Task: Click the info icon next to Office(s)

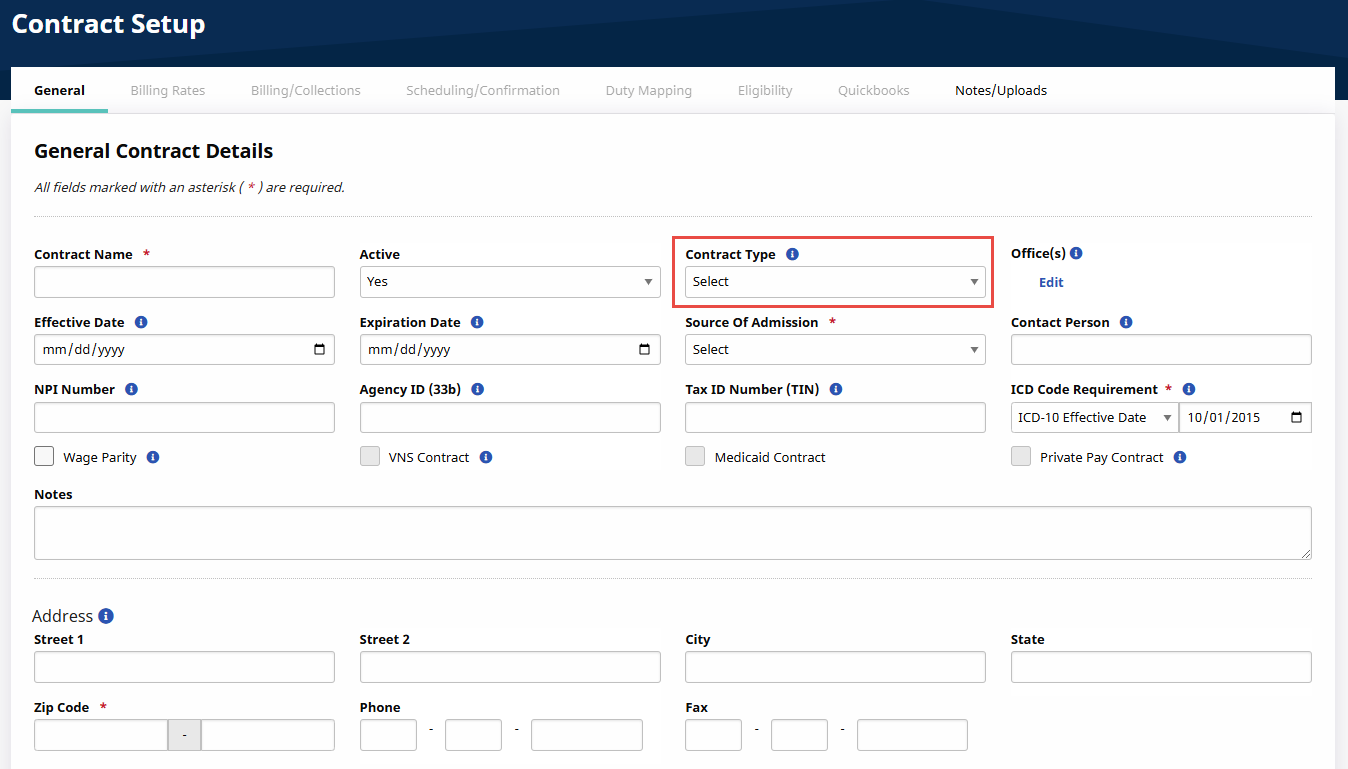Action: 1076,254
